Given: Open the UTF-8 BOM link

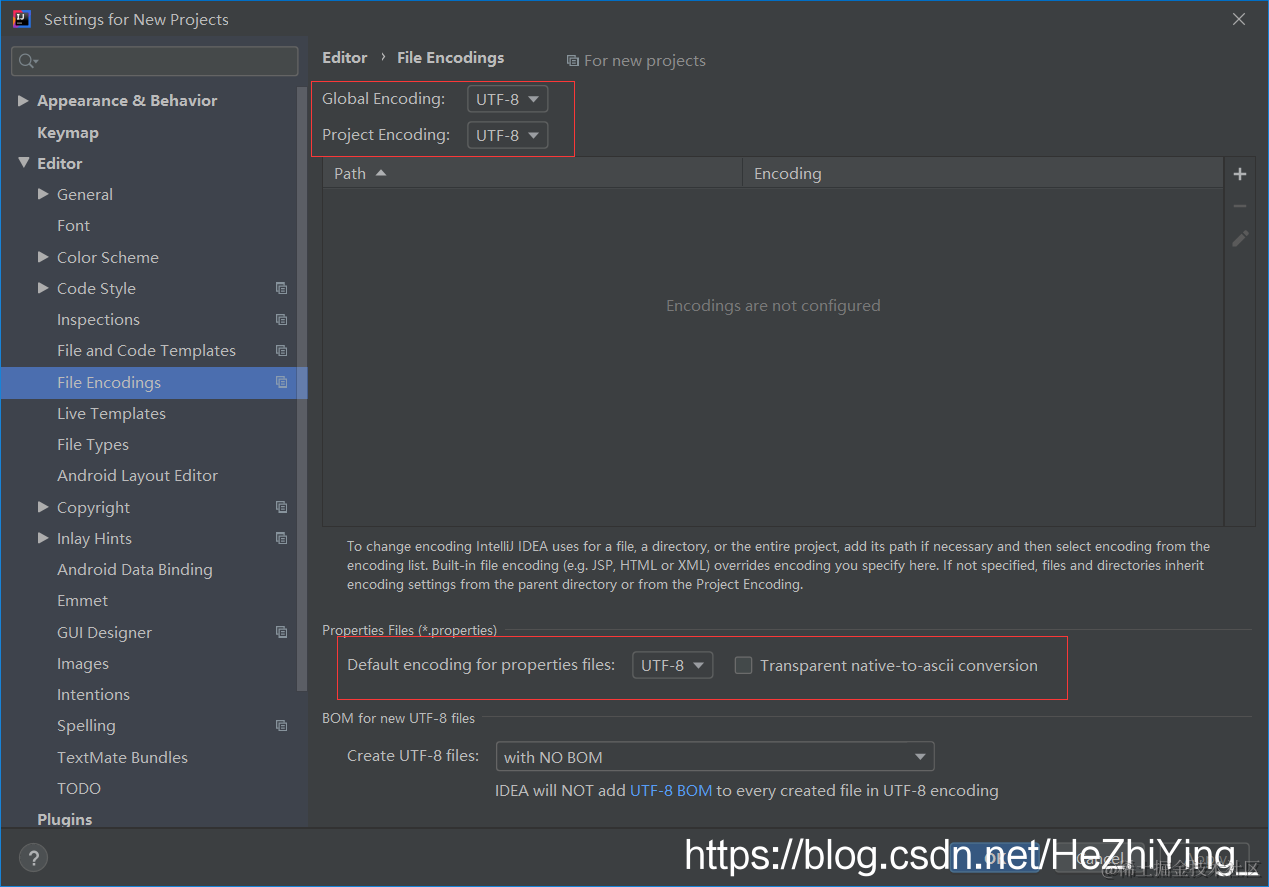Looking at the screenshot, I should 671,790.
